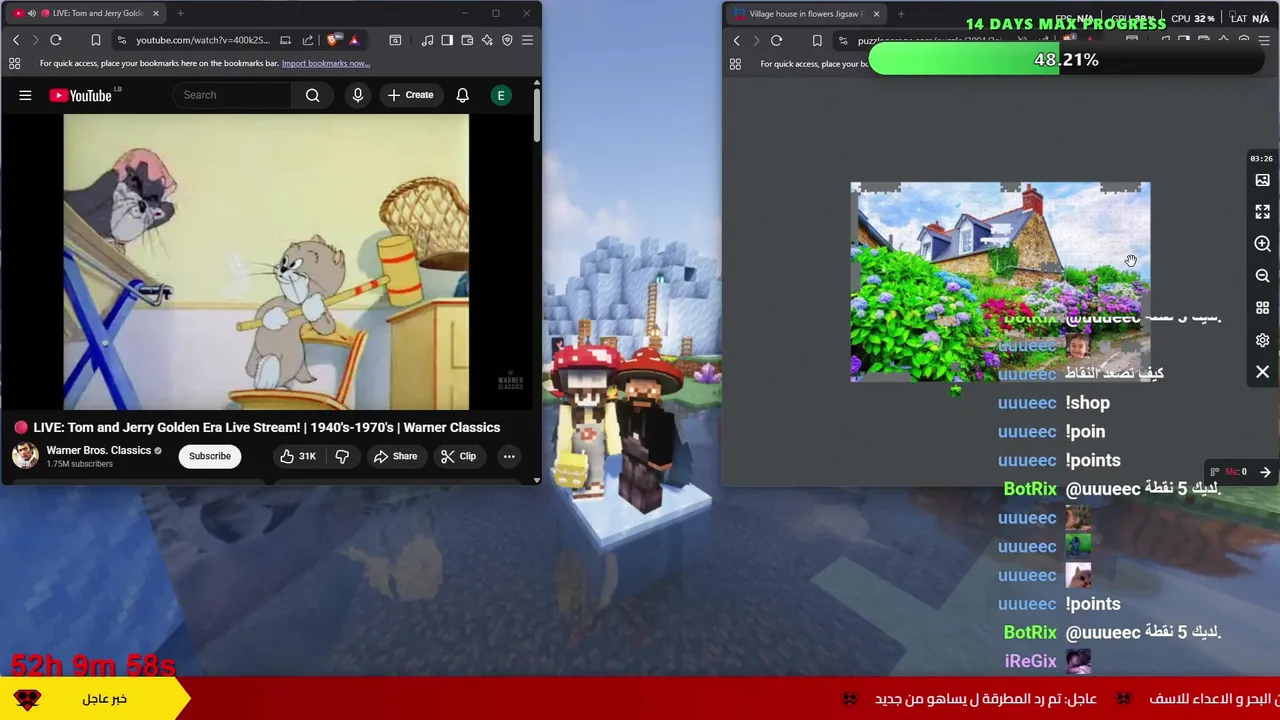Start voice search with the microphone icon
This screenshot has width=1280, height=720.
[x=357, y=95]
